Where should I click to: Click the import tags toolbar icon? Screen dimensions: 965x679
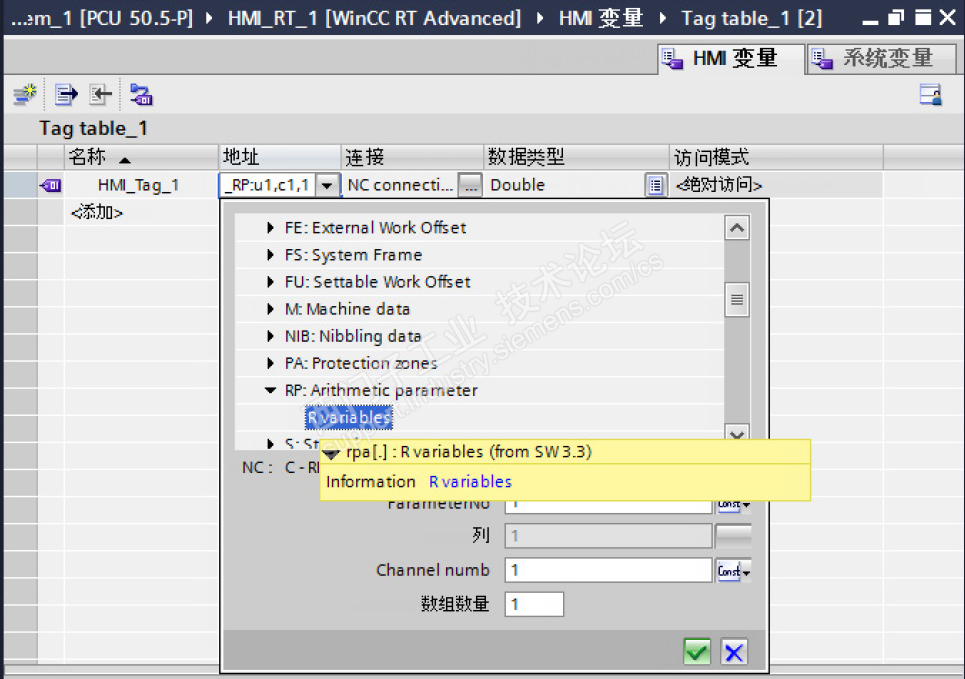tap(100, 95)
